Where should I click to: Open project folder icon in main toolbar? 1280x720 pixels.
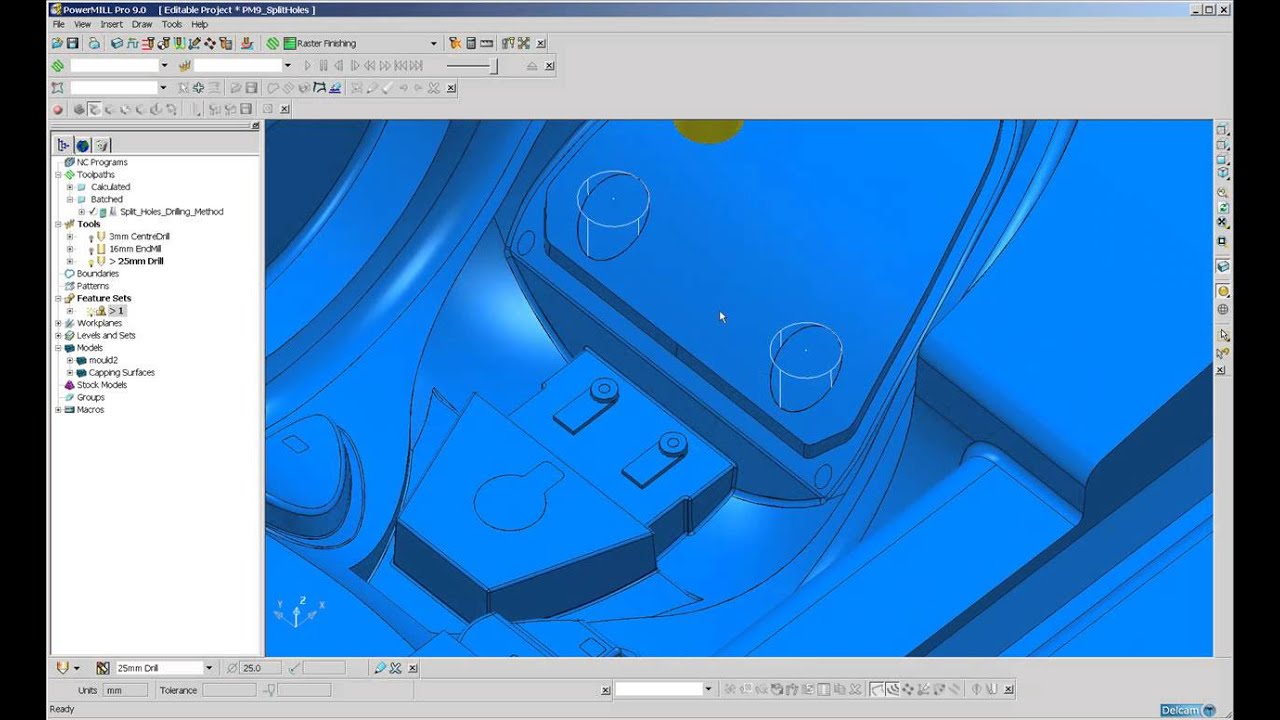tap(57, 43)
